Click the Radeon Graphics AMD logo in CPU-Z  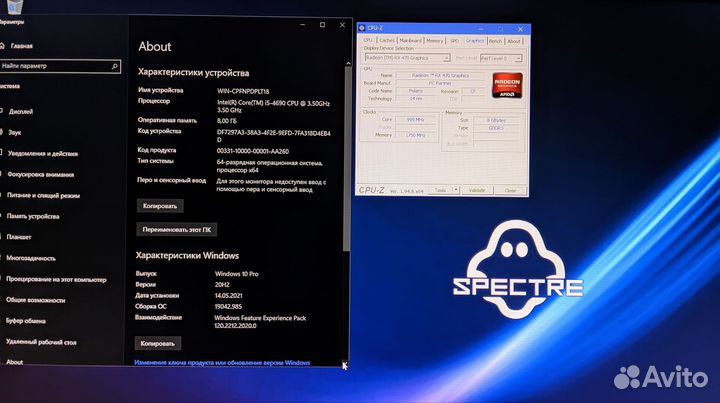coord(507,85)
